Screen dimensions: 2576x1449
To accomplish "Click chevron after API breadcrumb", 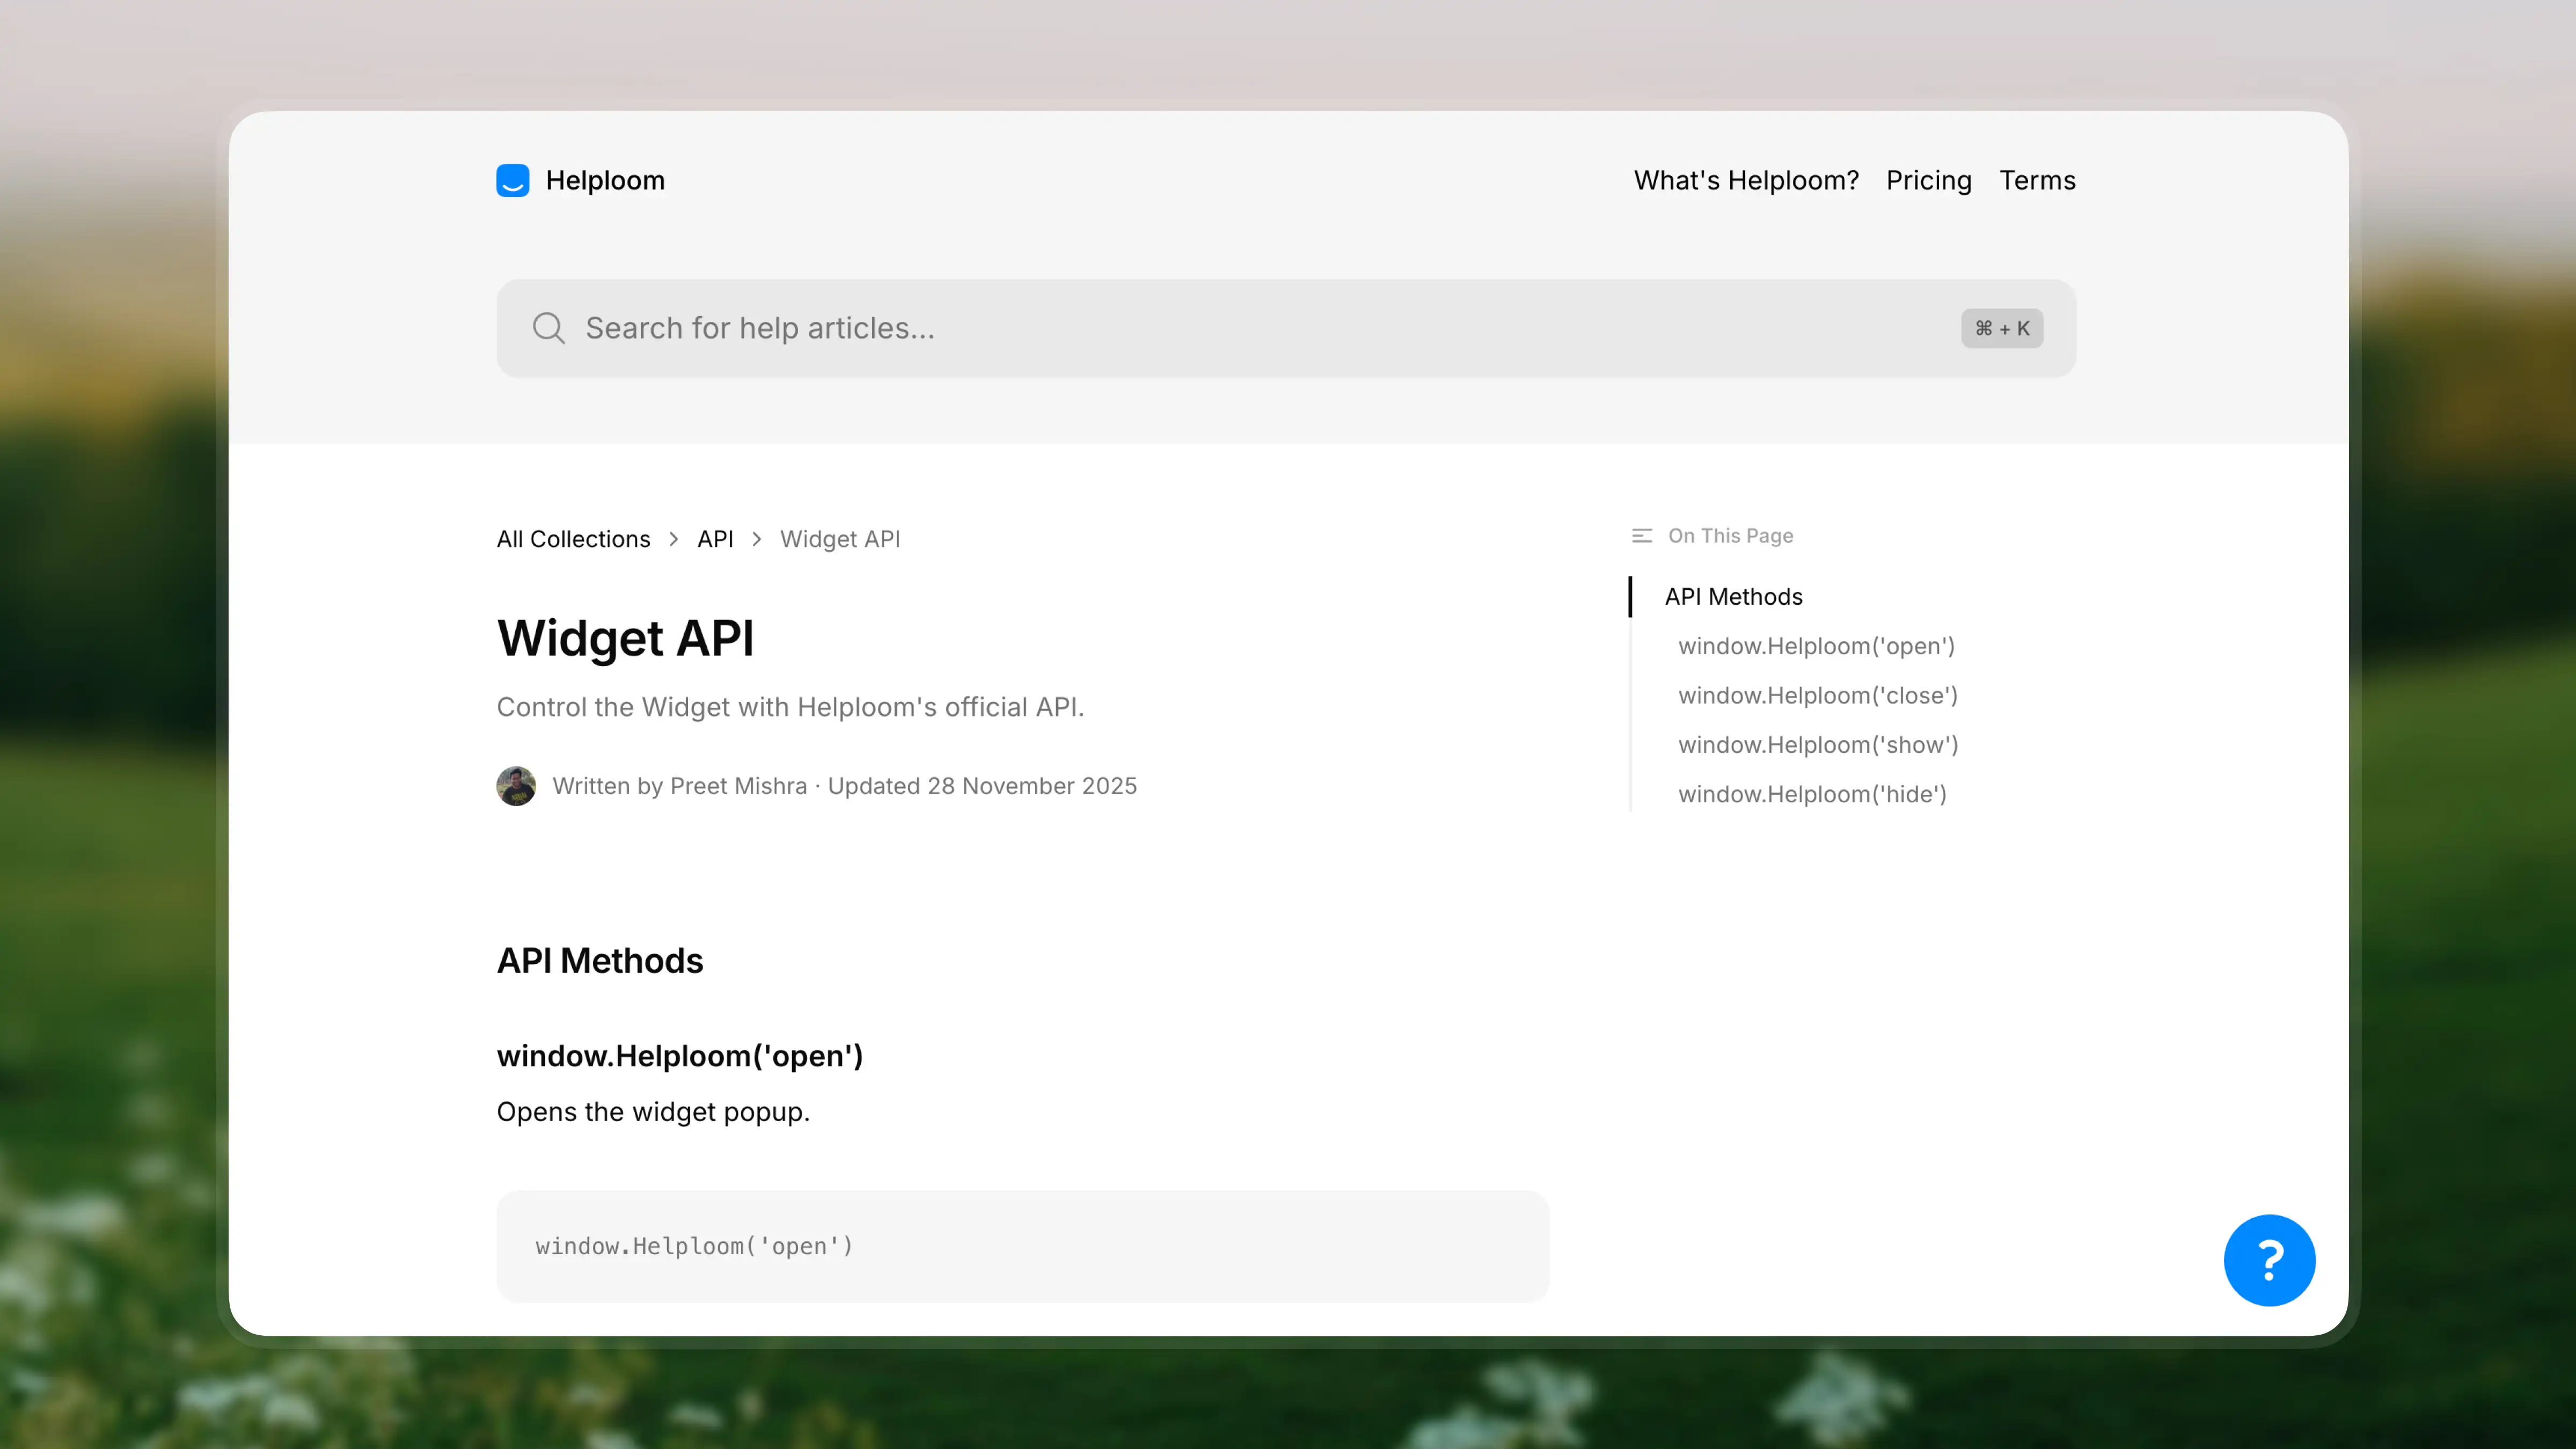I will 757,539.
